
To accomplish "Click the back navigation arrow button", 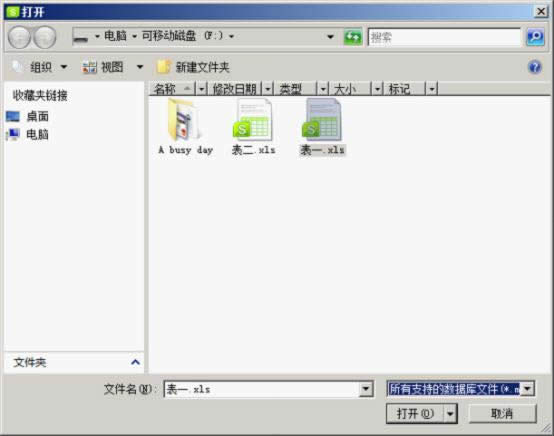I will point(19,37).
